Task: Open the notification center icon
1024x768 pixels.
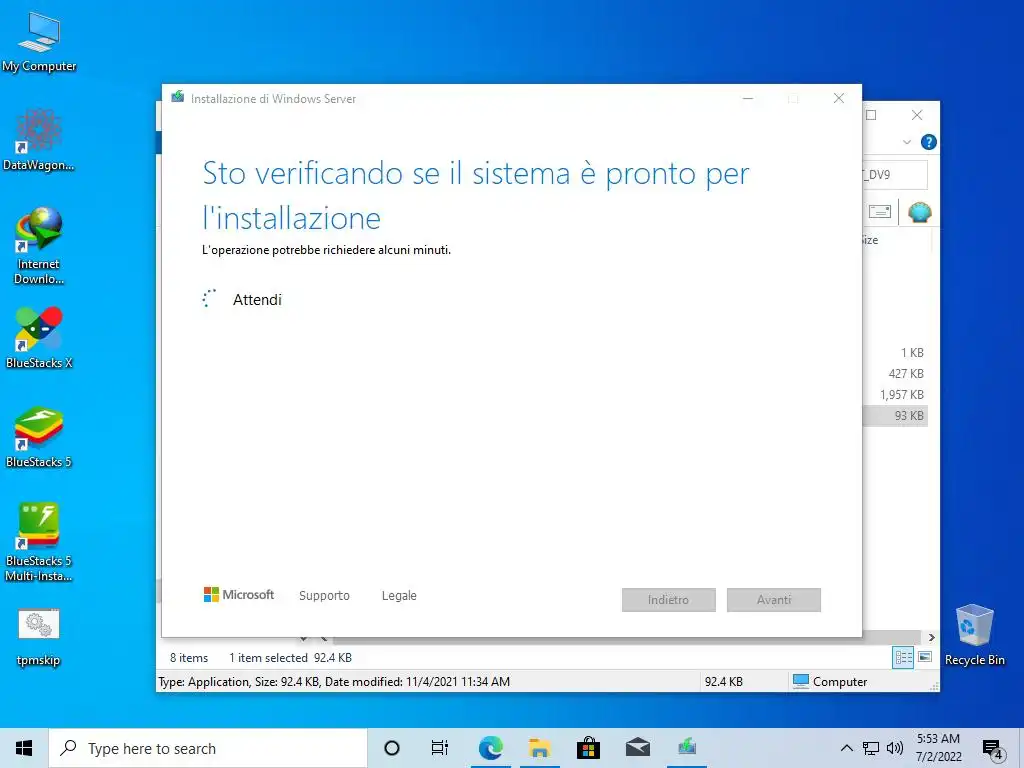Action: (x=993, y=749)
